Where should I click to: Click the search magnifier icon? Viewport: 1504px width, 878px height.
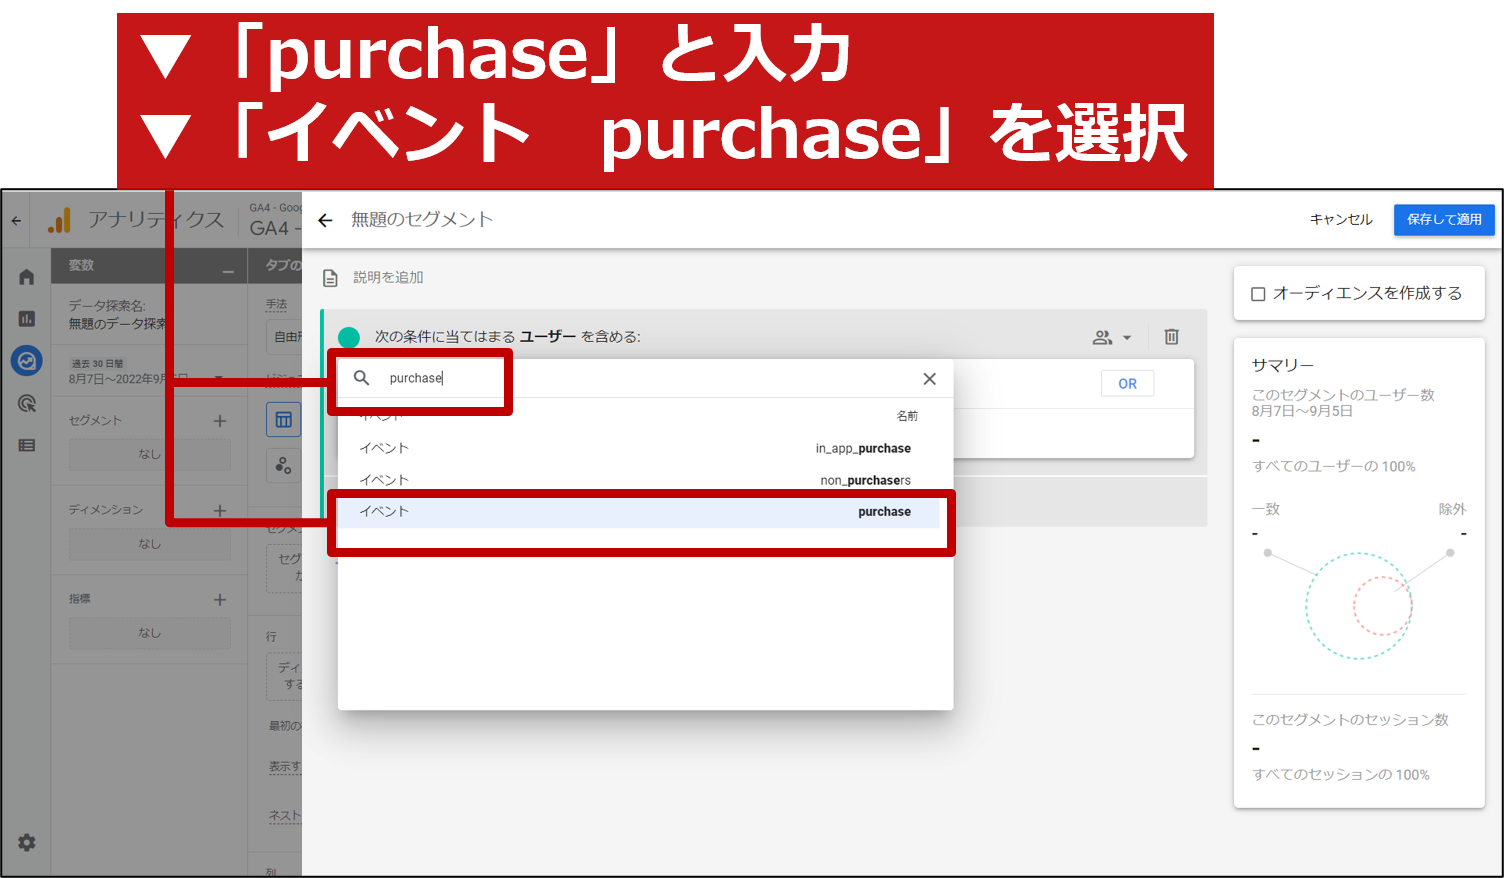click(x=362, y=378)
